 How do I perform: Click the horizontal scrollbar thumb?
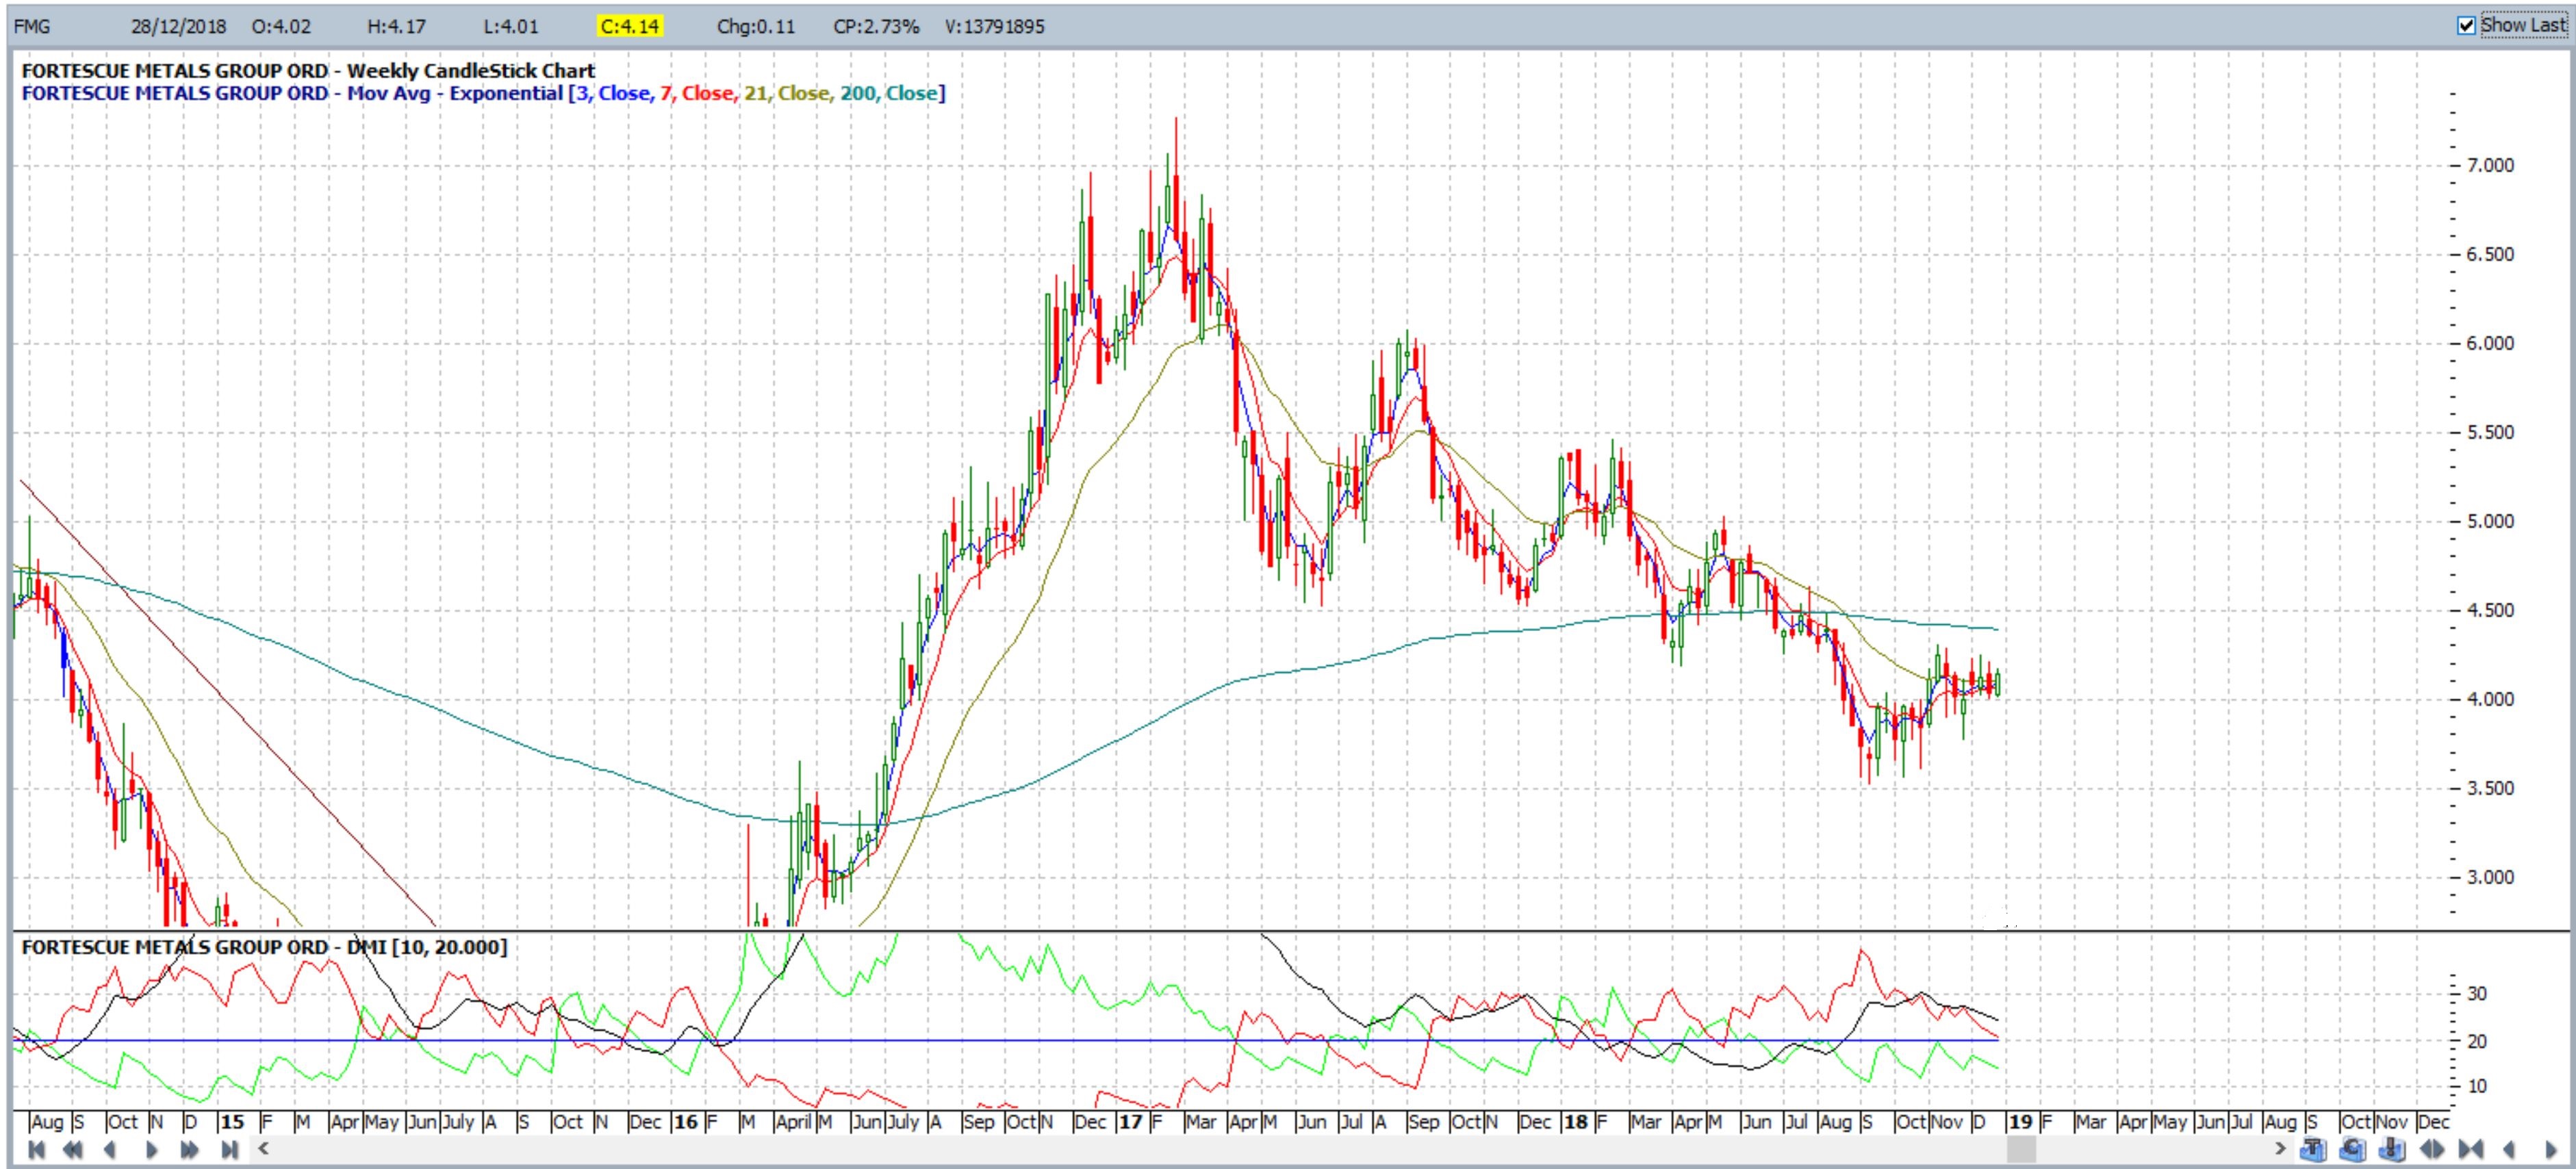coord(2022,1148)
